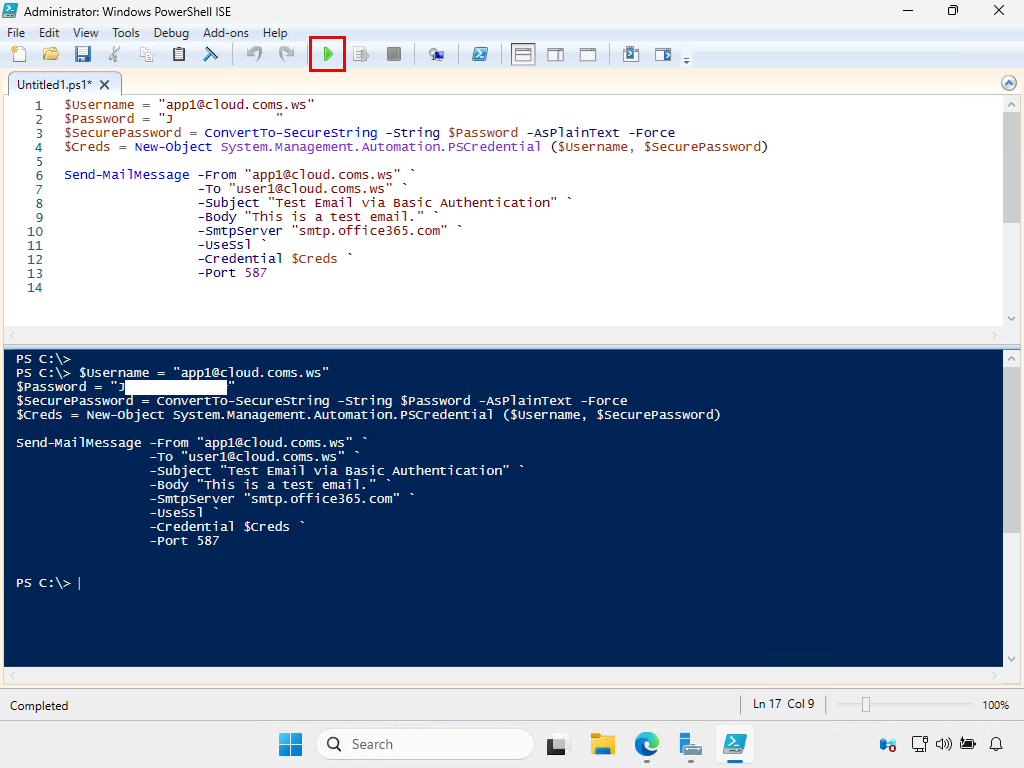Run the script with green play
This screenshot has width=1024, height=768.
click(328, 54)
